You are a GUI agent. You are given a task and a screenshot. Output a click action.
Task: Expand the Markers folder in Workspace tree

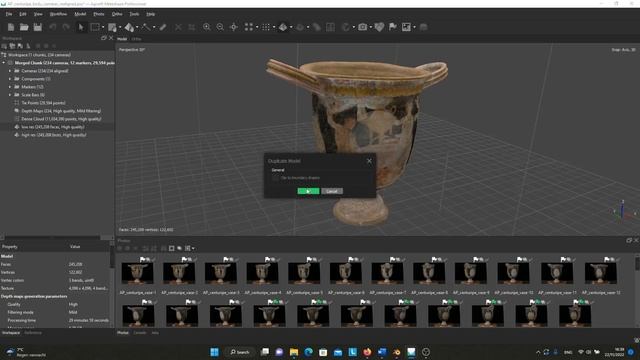10,87
